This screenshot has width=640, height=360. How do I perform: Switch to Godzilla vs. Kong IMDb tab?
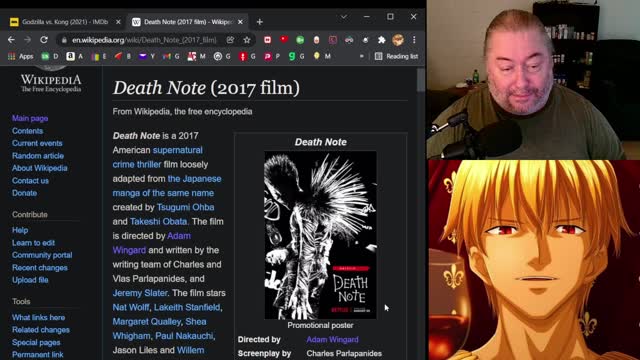coord(65,22)
